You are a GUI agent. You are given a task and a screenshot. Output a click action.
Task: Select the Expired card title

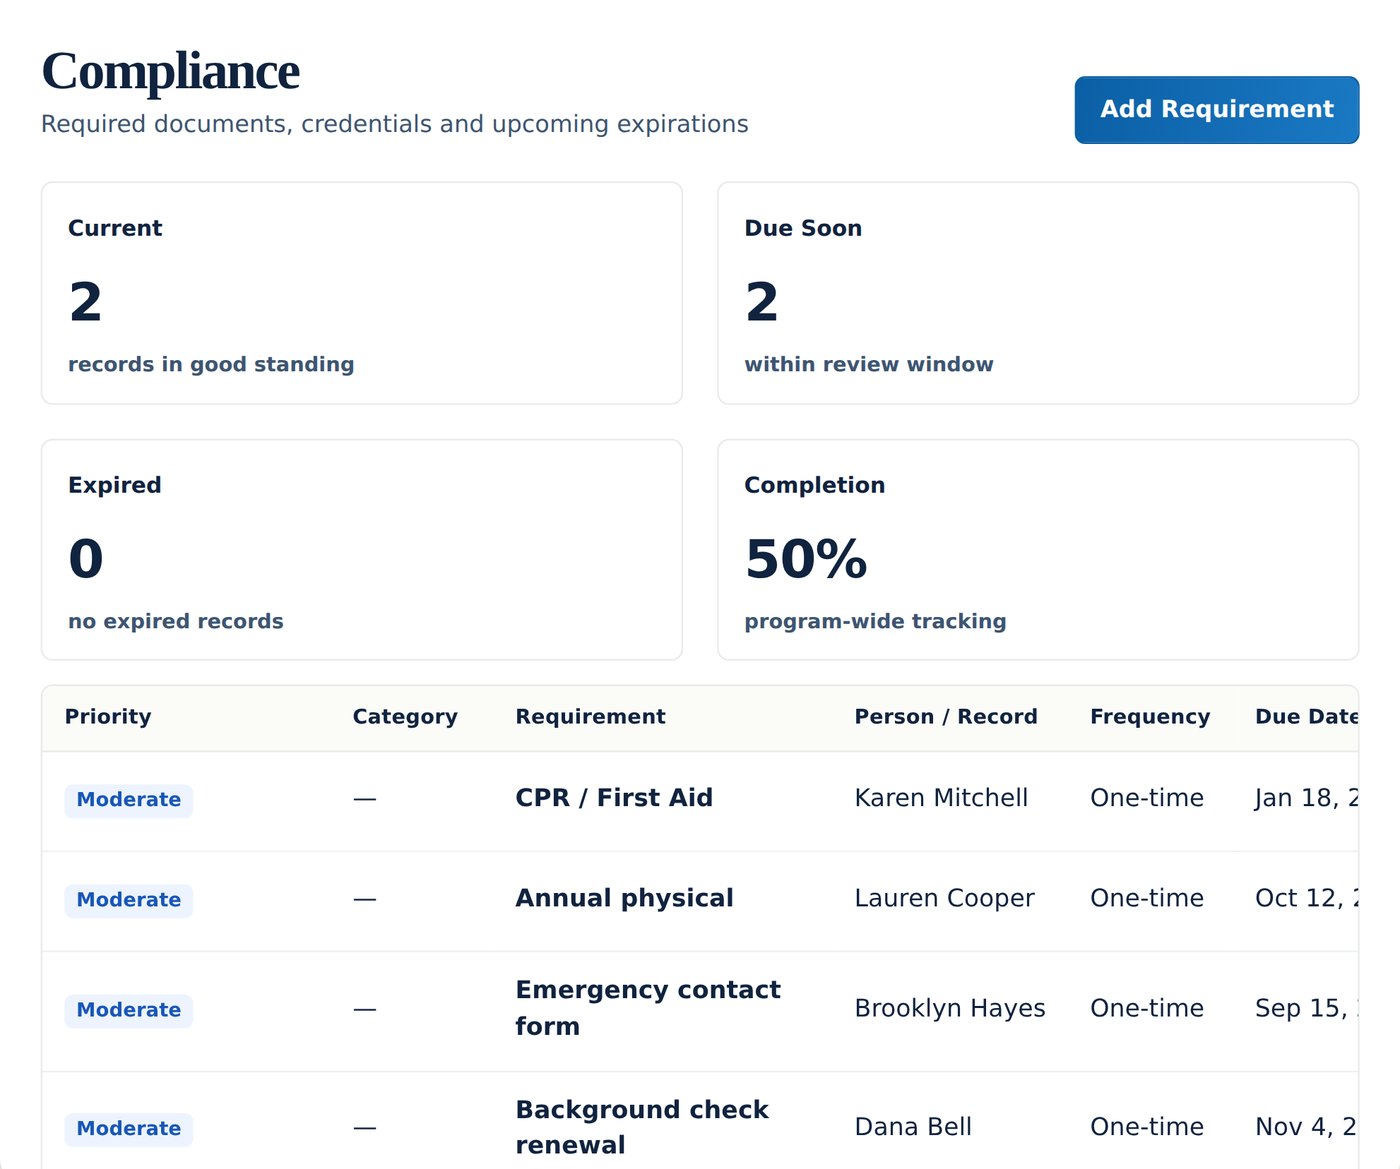click(x=115, y=485)
